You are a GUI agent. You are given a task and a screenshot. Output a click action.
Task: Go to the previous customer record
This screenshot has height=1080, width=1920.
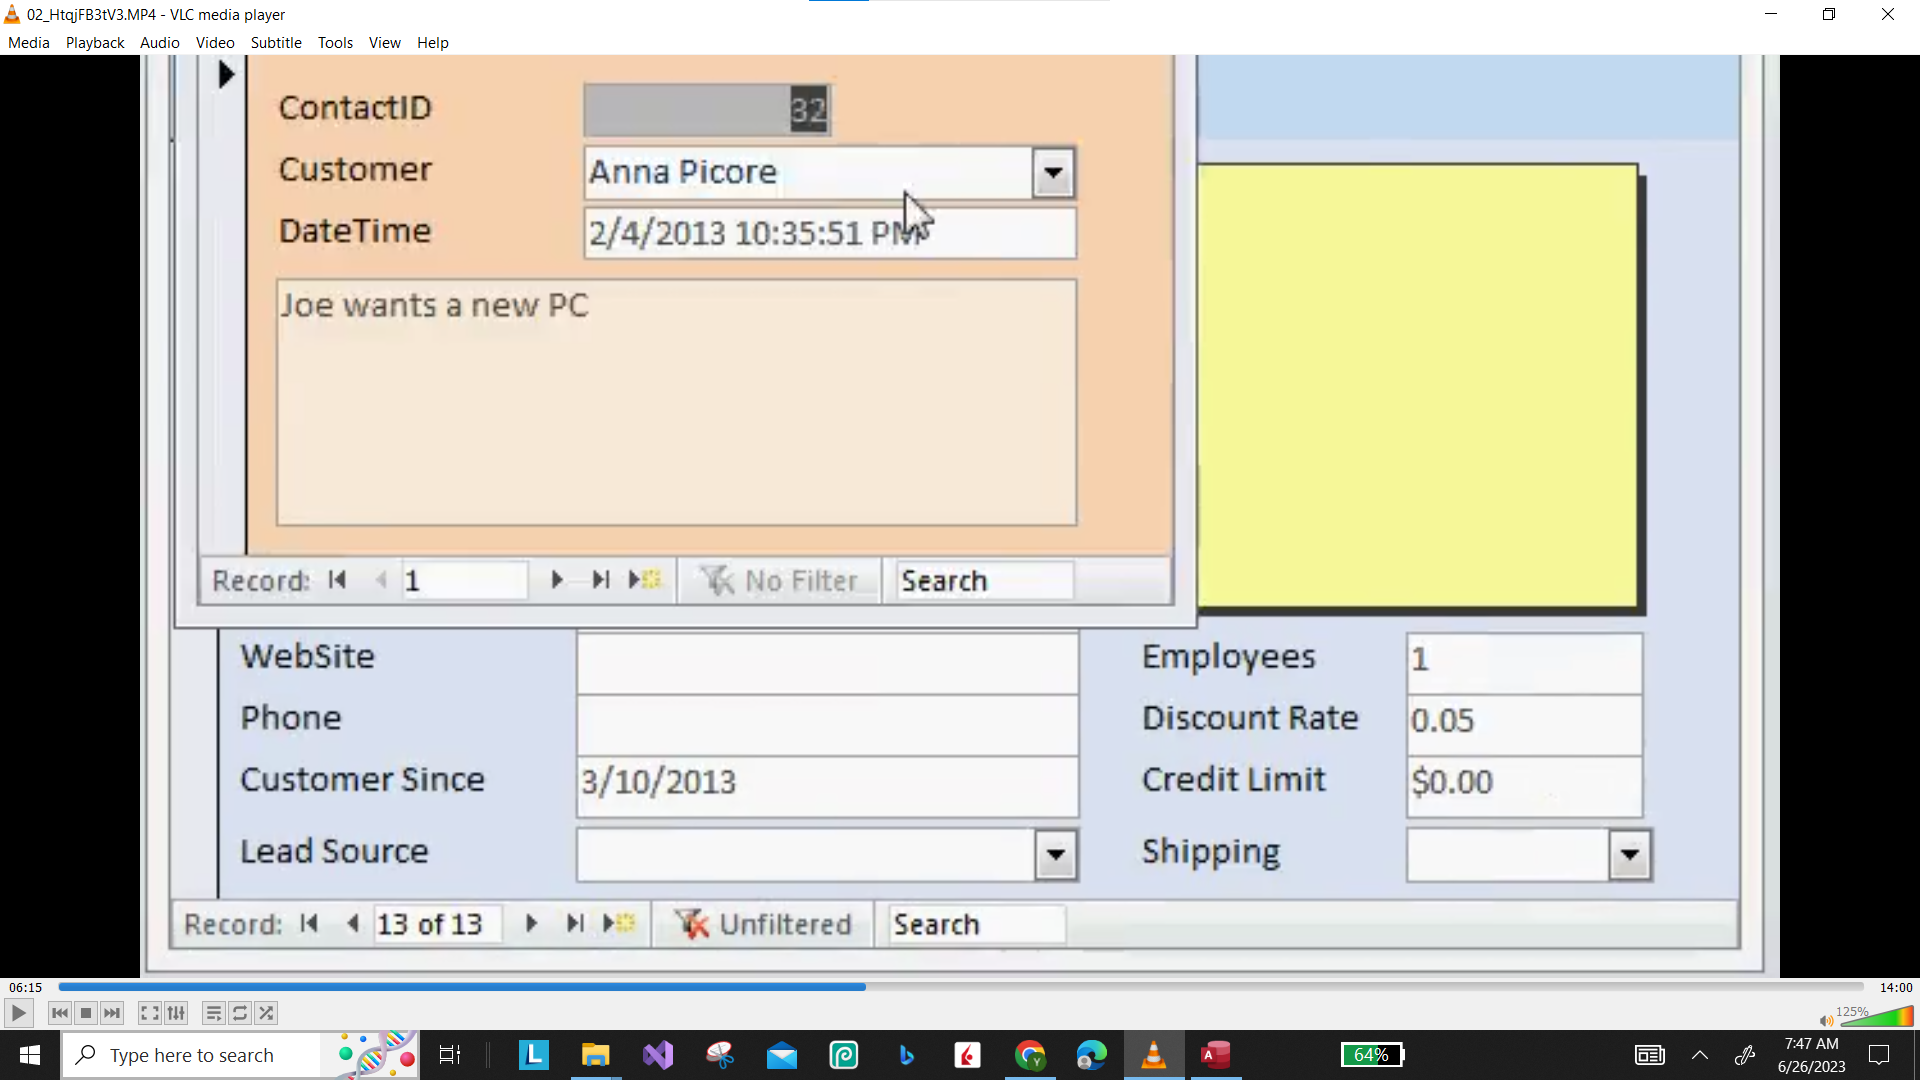(352, 923)
